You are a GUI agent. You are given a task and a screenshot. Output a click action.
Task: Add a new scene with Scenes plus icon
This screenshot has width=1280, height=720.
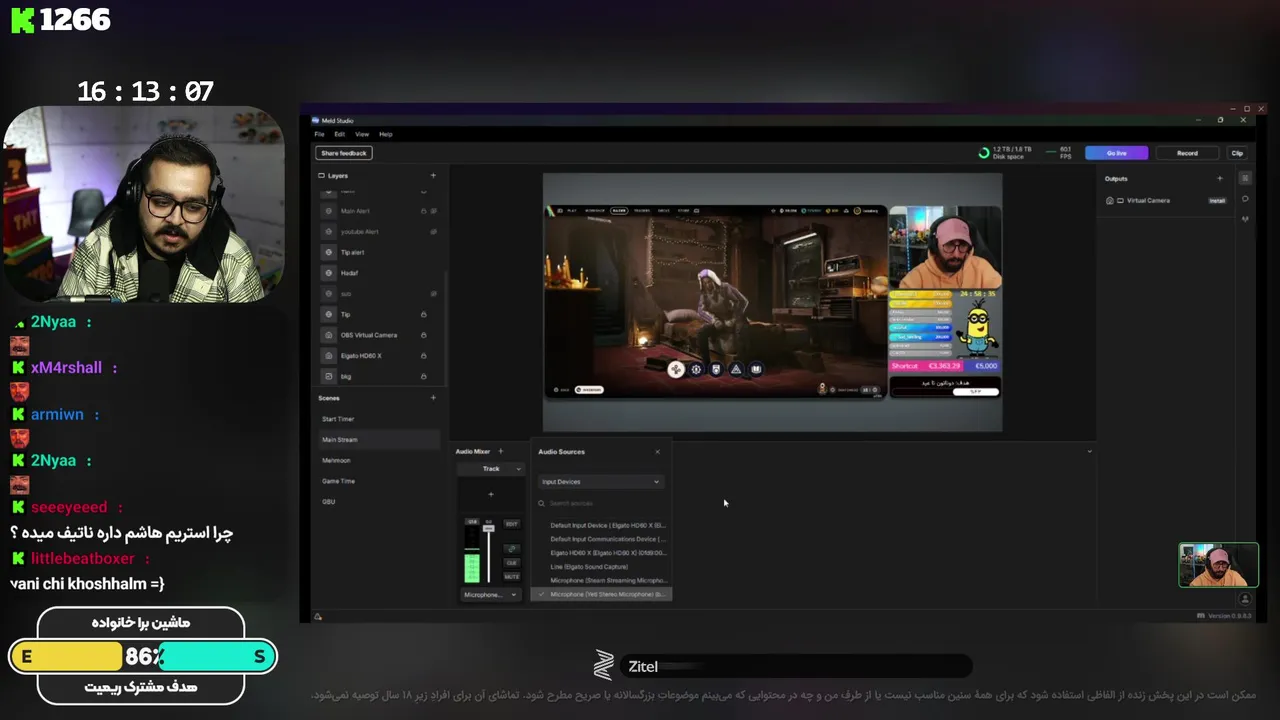click(x=433, y=398)
